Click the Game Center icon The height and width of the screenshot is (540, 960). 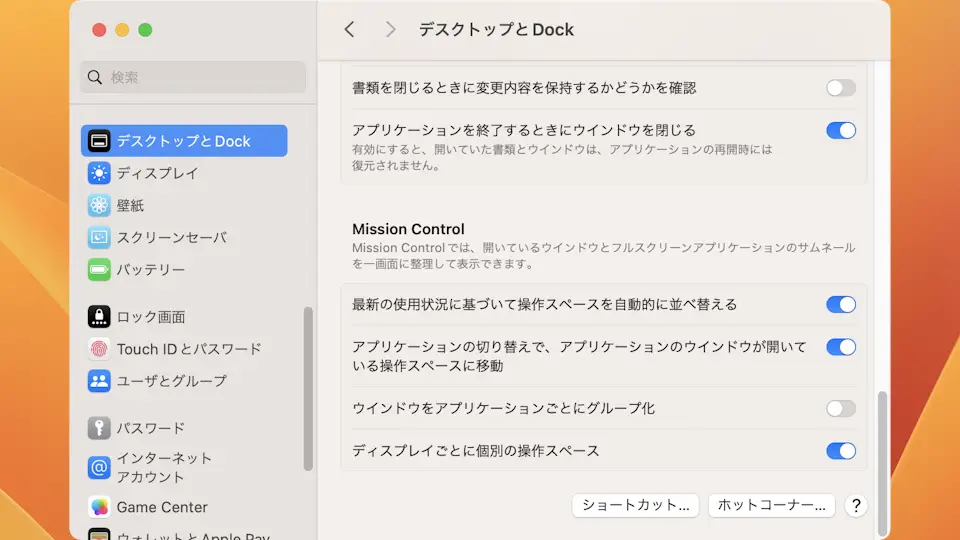click(99, 507)
